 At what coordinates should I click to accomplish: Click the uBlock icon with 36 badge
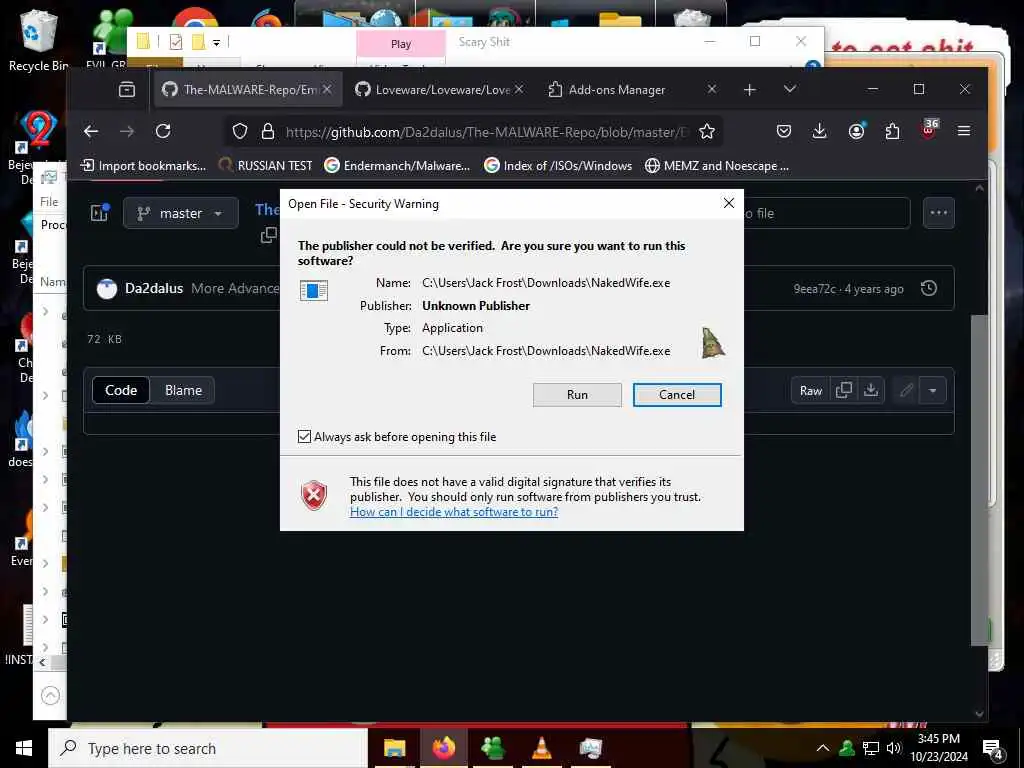929,129
